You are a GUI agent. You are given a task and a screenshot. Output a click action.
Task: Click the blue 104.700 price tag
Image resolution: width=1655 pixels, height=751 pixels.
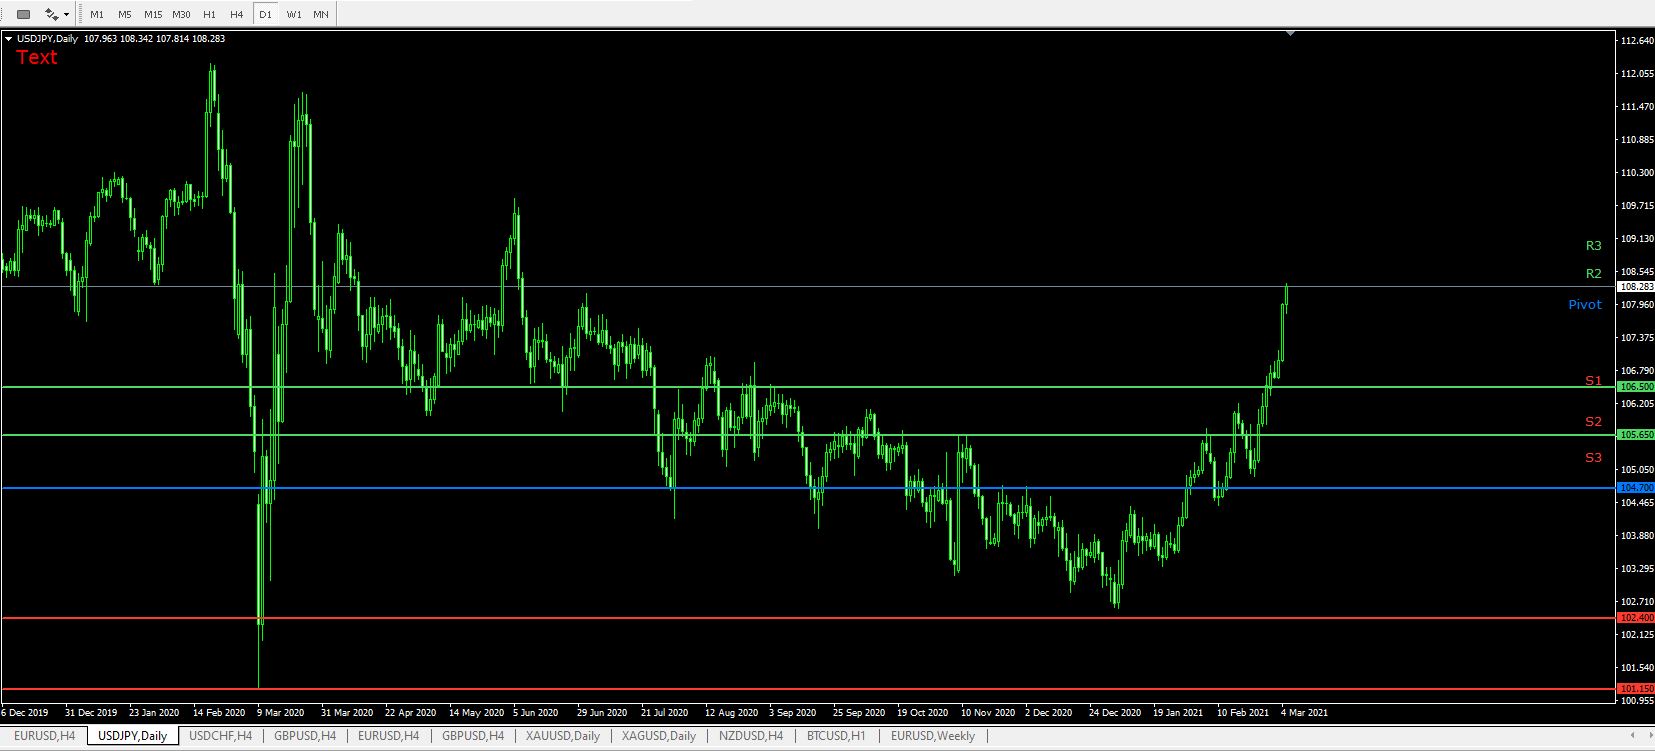[x=1636, y=488]
